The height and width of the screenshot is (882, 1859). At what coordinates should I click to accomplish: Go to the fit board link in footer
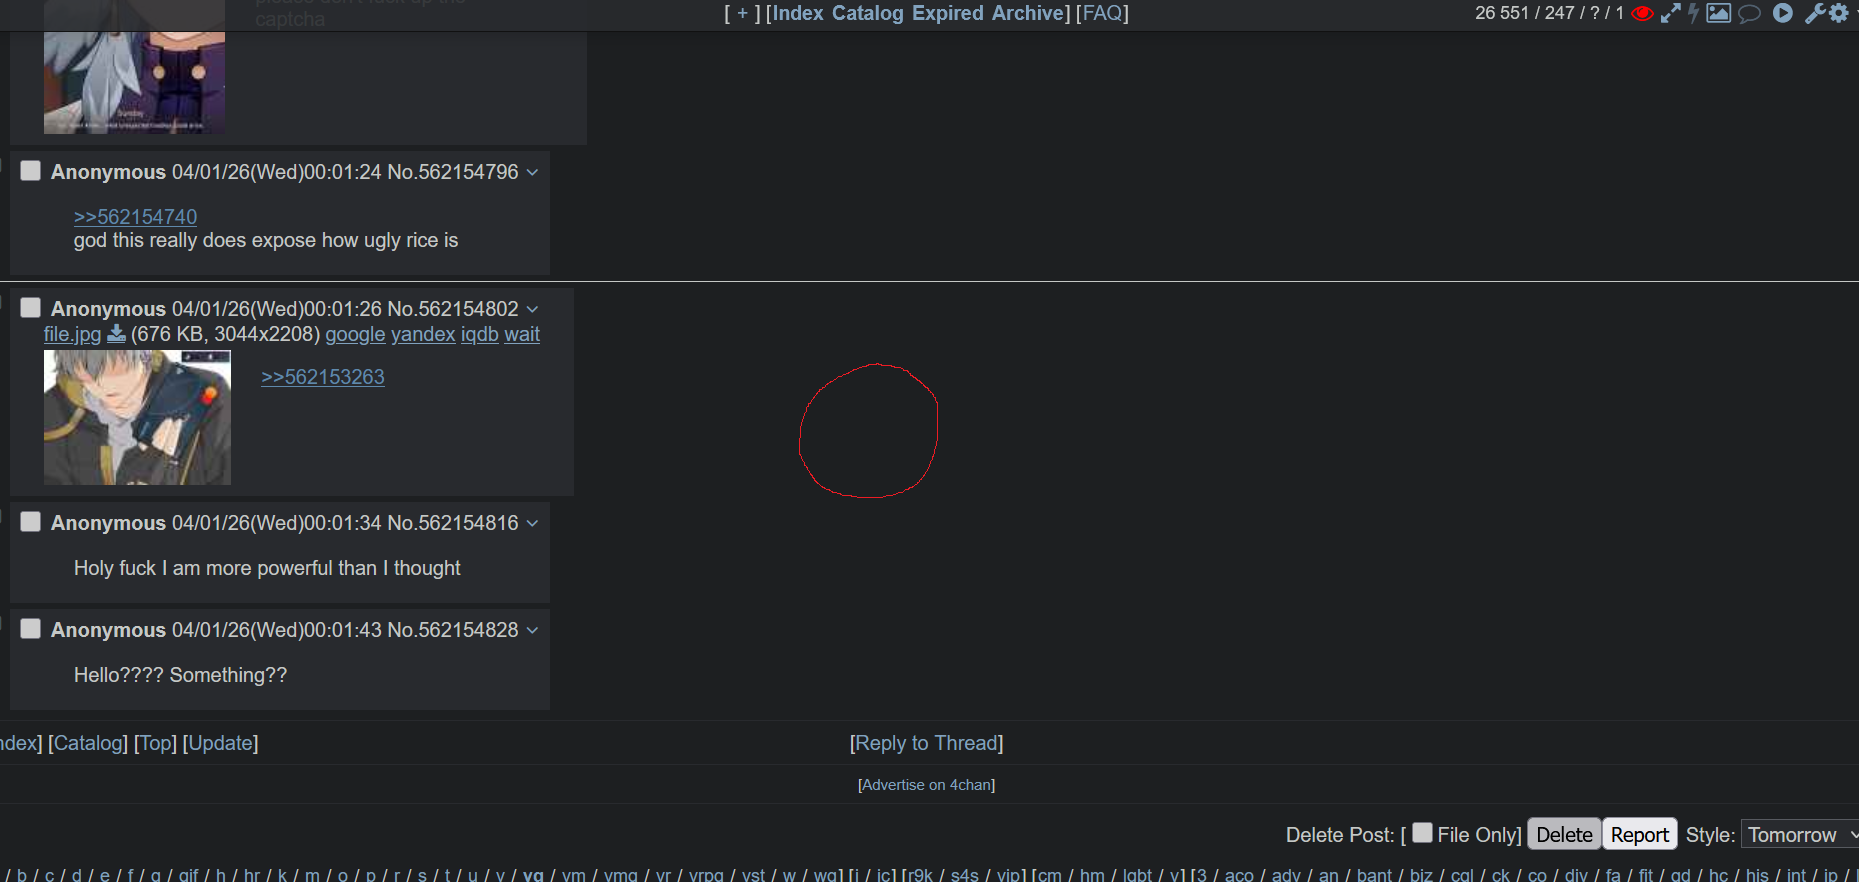coord(1646,875)
